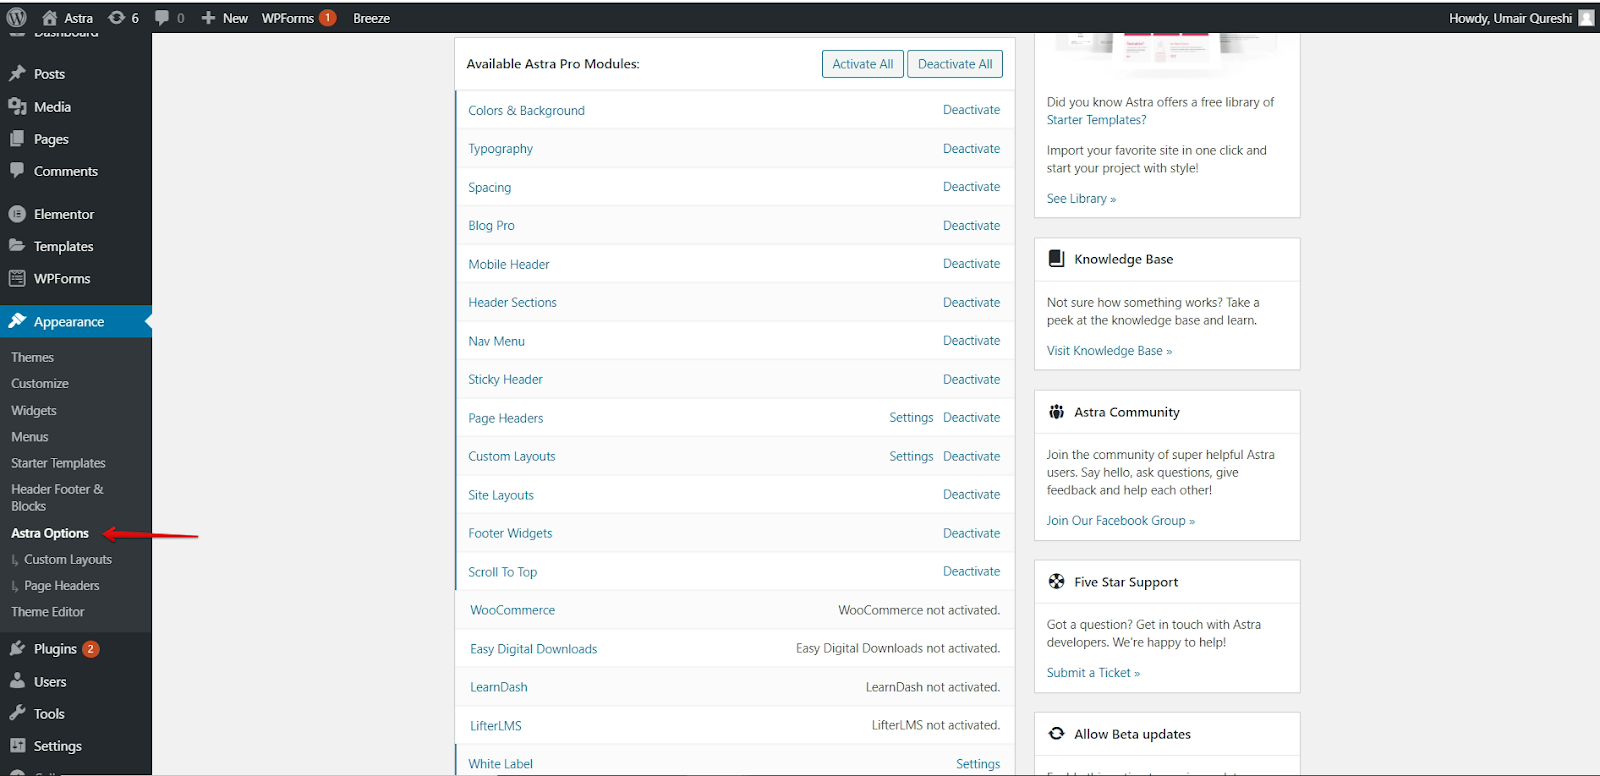Open Menus submenu item

tap(30, 437)
